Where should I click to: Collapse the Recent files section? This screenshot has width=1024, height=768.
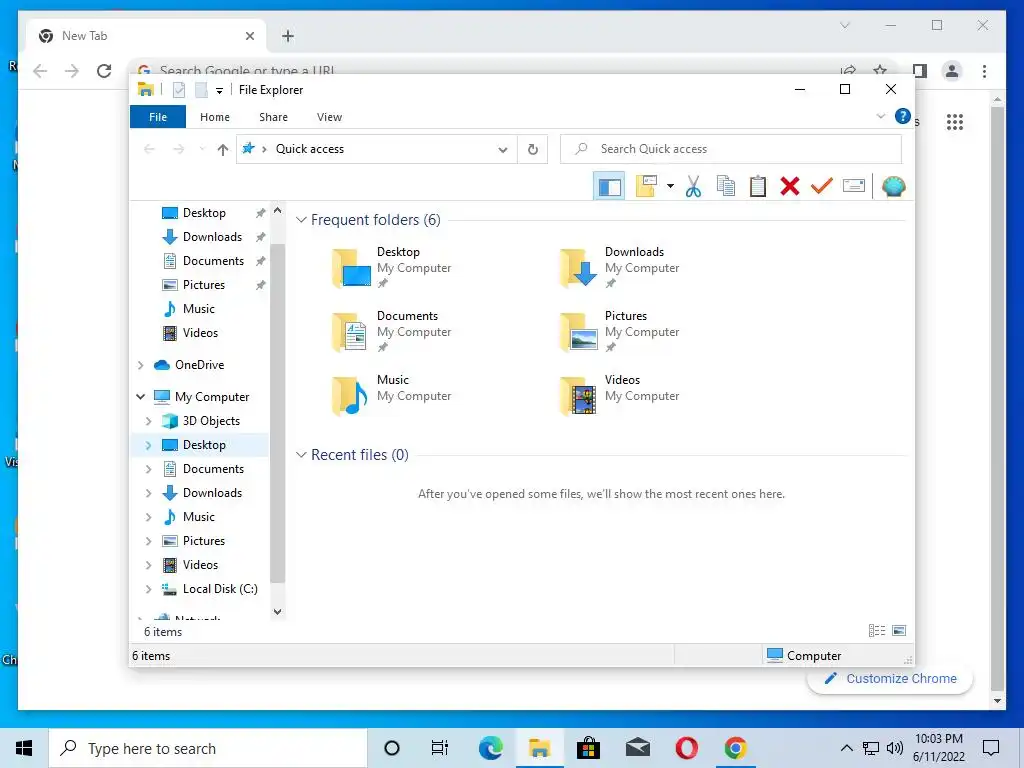[x=301, y=455]
